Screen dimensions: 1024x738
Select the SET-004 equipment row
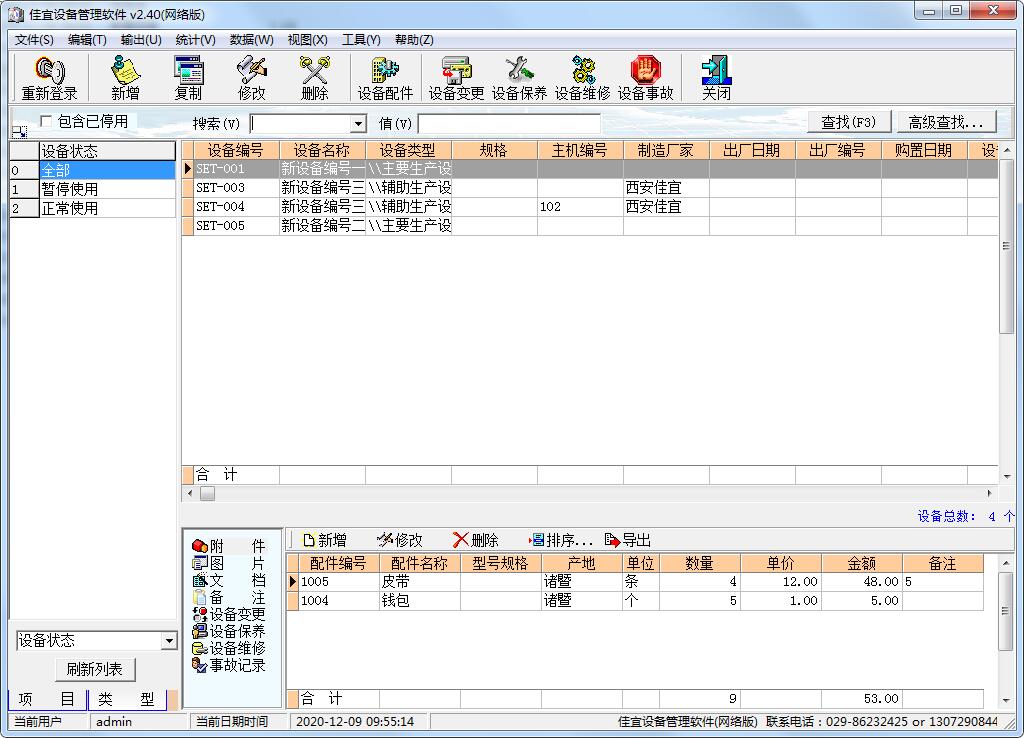click(590, 206)
